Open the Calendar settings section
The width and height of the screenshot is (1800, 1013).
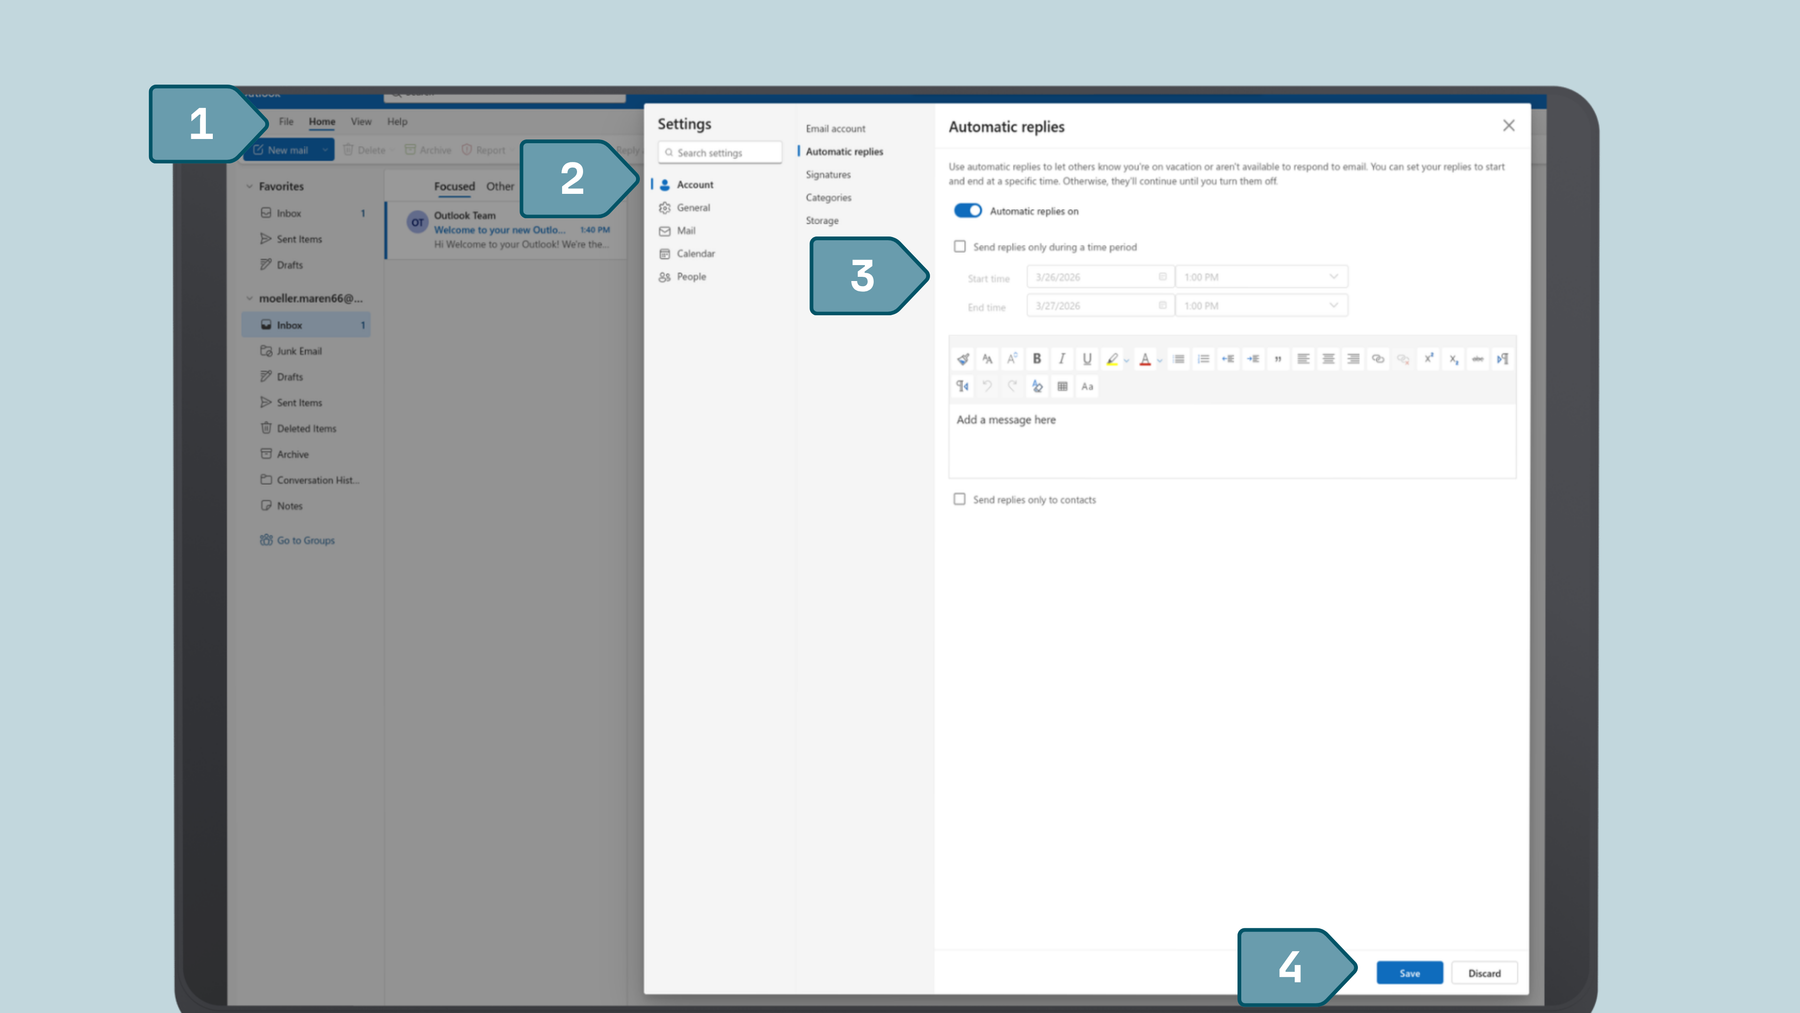(x=694, y=253)
